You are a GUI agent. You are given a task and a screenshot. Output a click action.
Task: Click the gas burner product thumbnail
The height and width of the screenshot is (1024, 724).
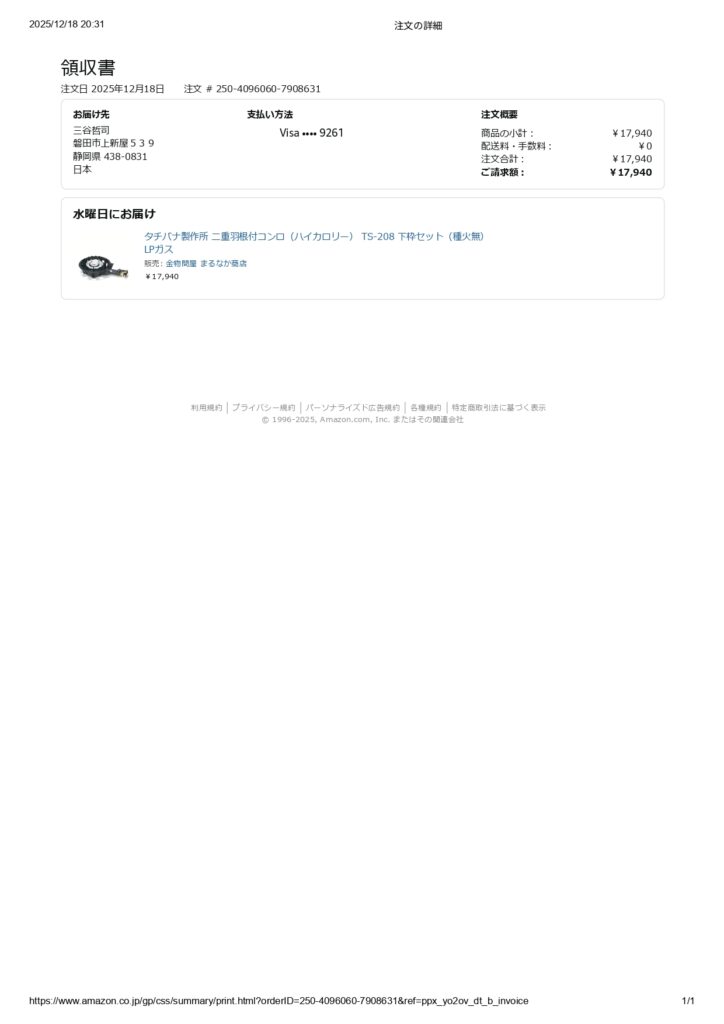pos(102,266)
